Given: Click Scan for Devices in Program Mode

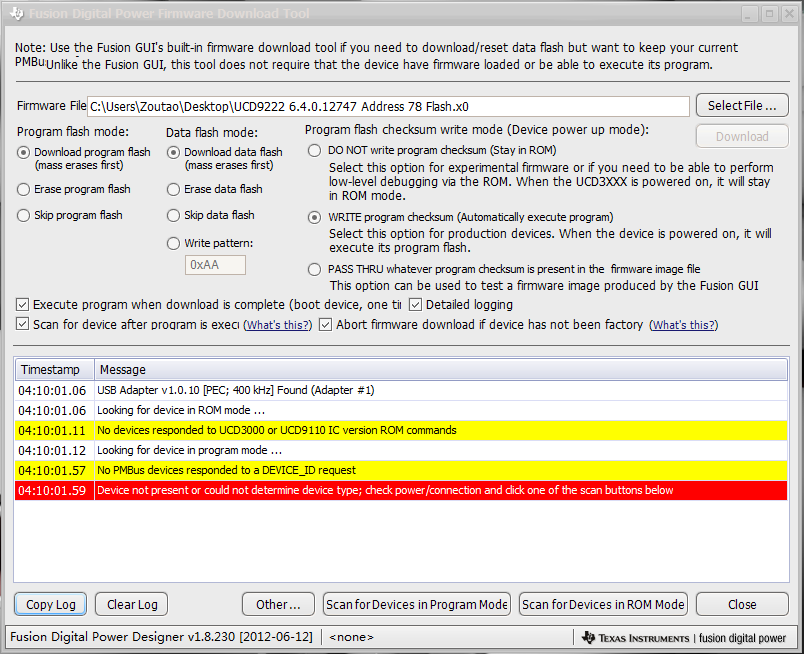Looking at the screenshot, I should 417,605.
